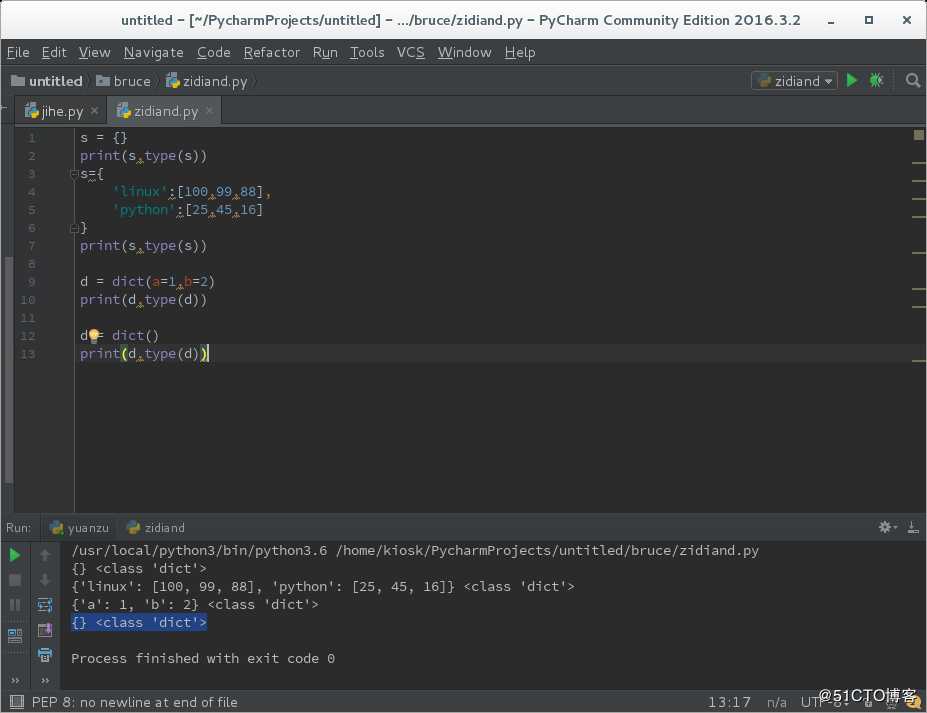This screenshot has height=713, width=927.
Task: Stop process button in Run panel
Action: (x=15, y=580)
